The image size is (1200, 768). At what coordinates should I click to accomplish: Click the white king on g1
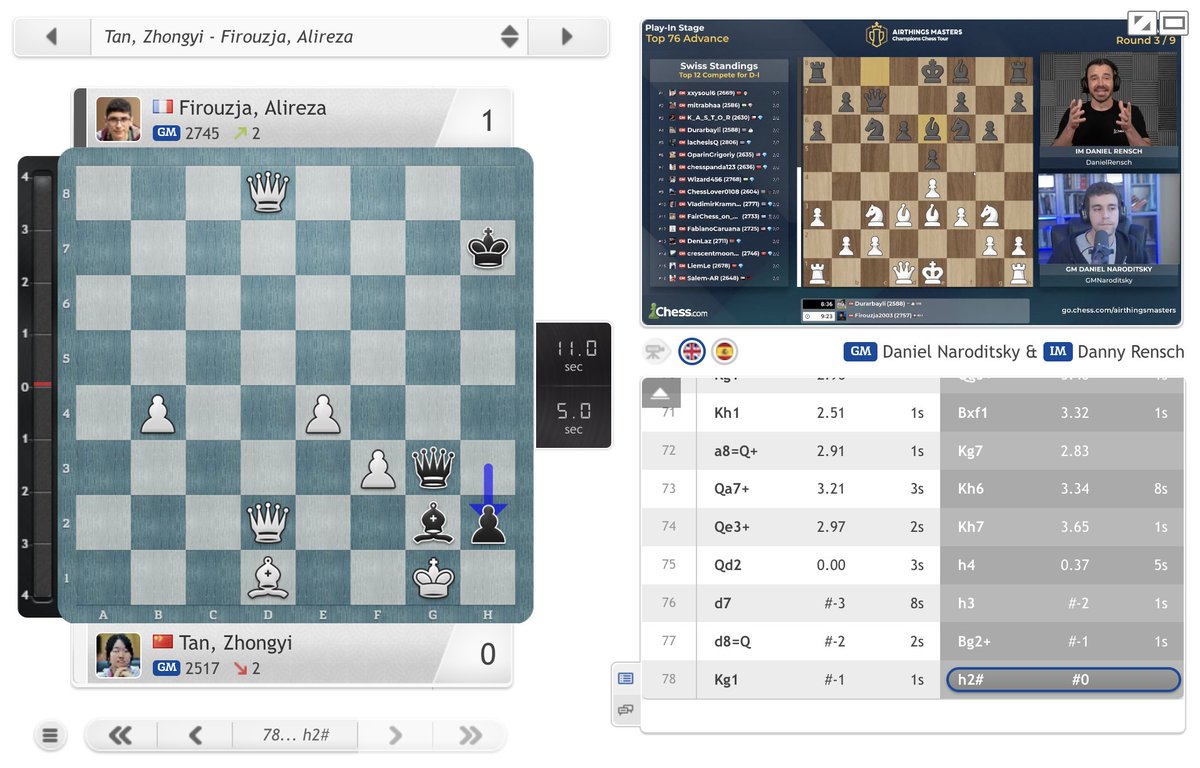click(433, 578)
